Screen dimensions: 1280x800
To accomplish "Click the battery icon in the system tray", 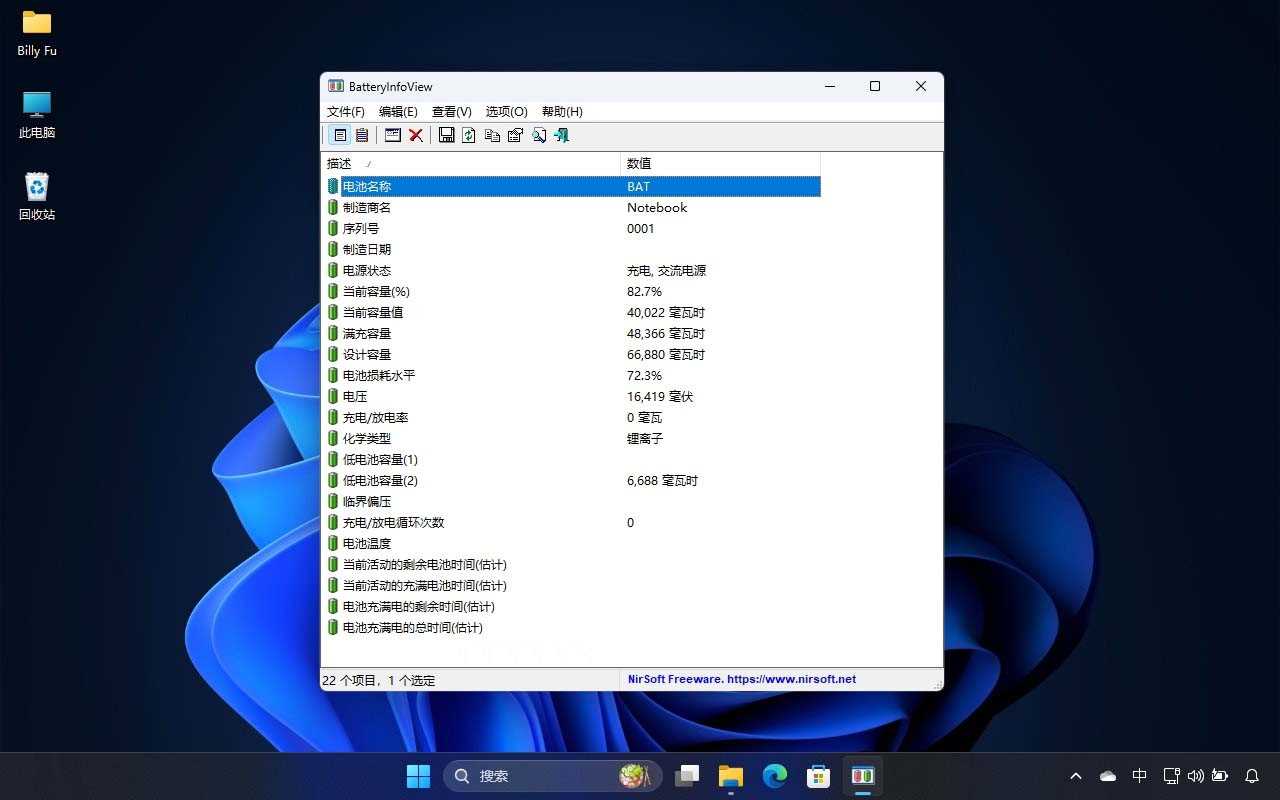I will (1220, 775).
